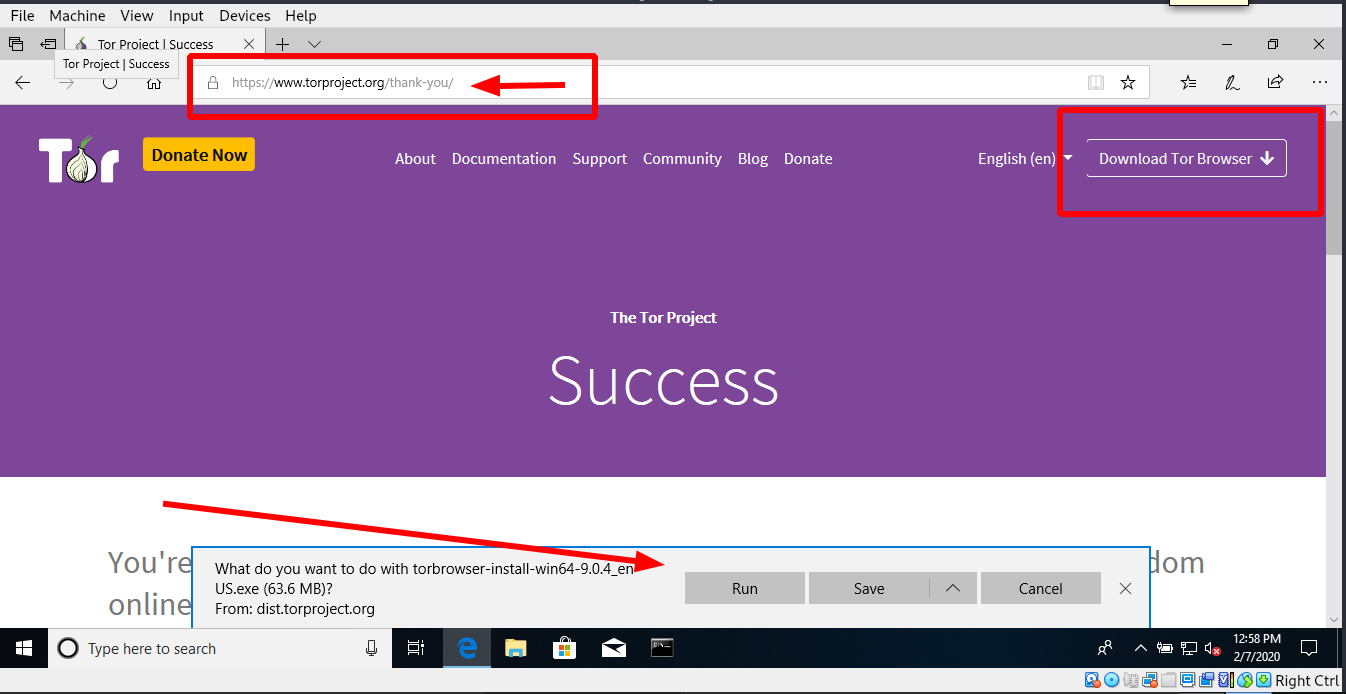Image resolution: width=1346 pixels, height=694 pixels.
Task: Open Task View
Action: click(x=416, y=648)
